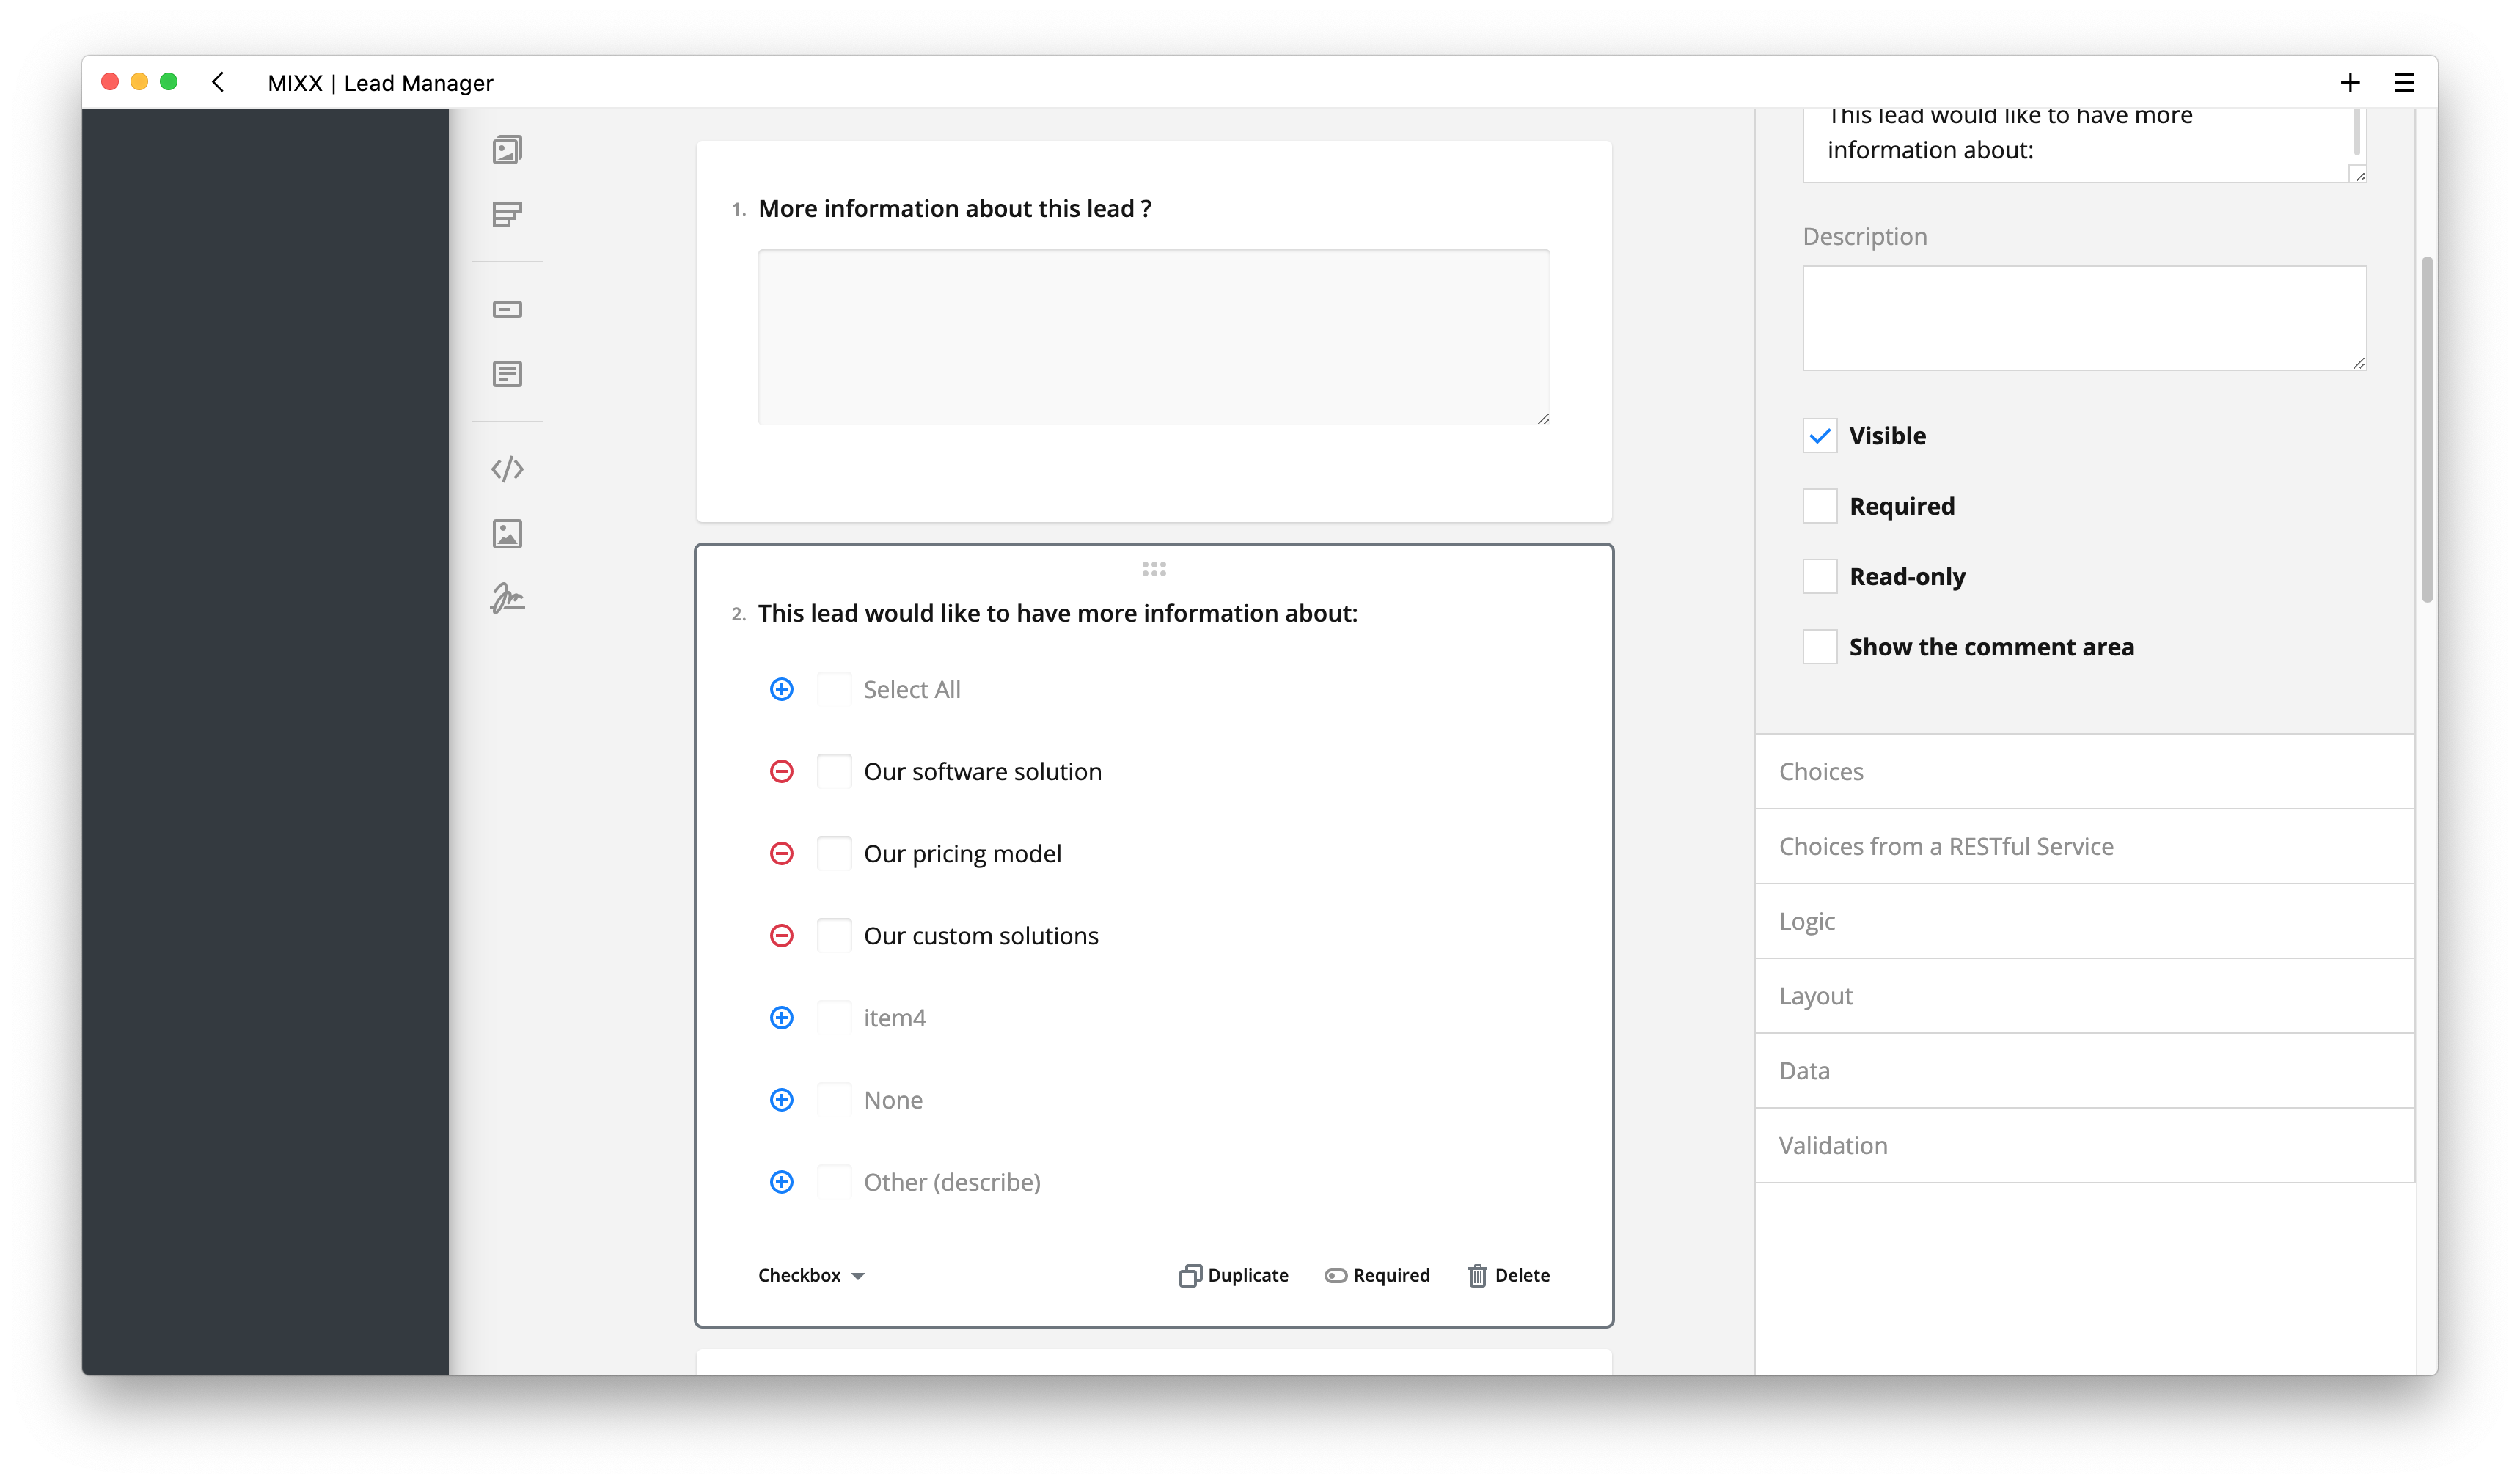Add the Select All choice
Screen dimensions: 2520x1484
pyautogui.click(x=782, y=689)
